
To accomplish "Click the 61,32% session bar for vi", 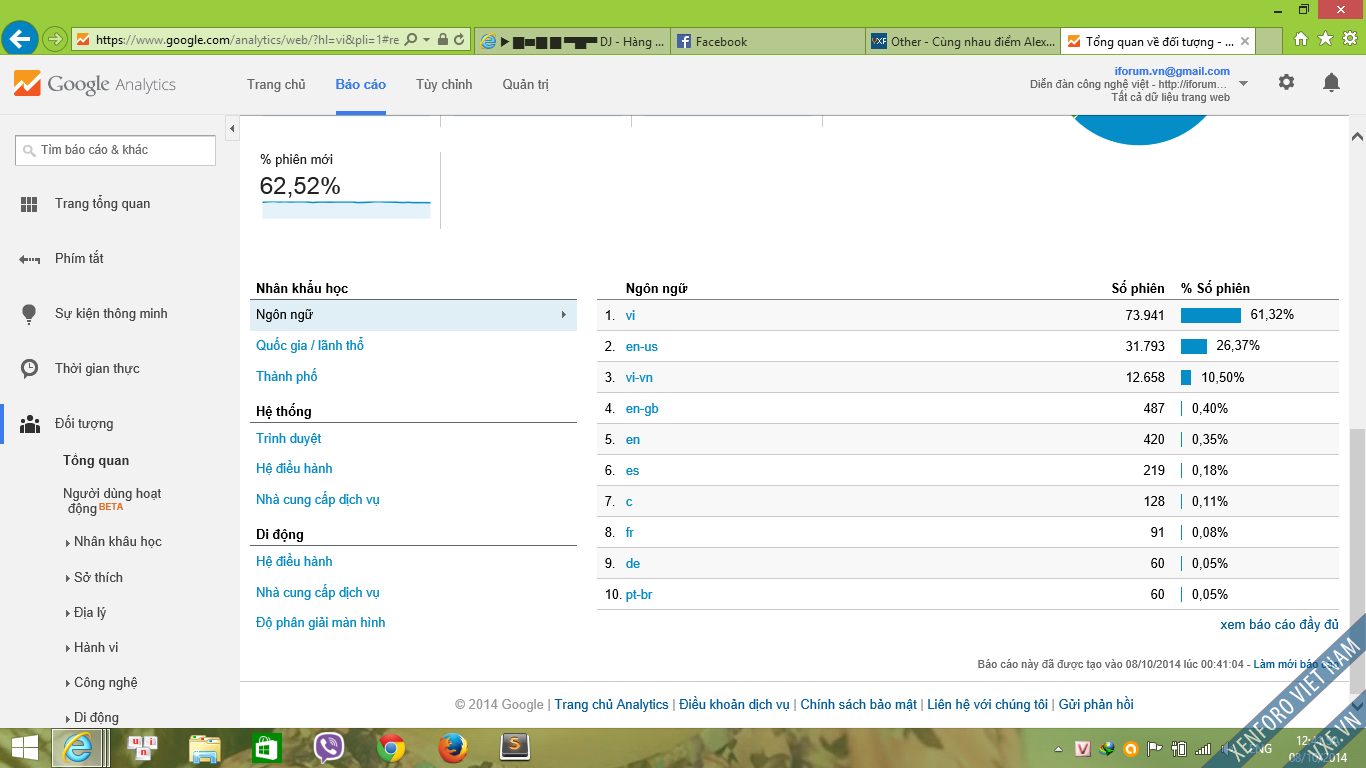I will coord(1211,315).
